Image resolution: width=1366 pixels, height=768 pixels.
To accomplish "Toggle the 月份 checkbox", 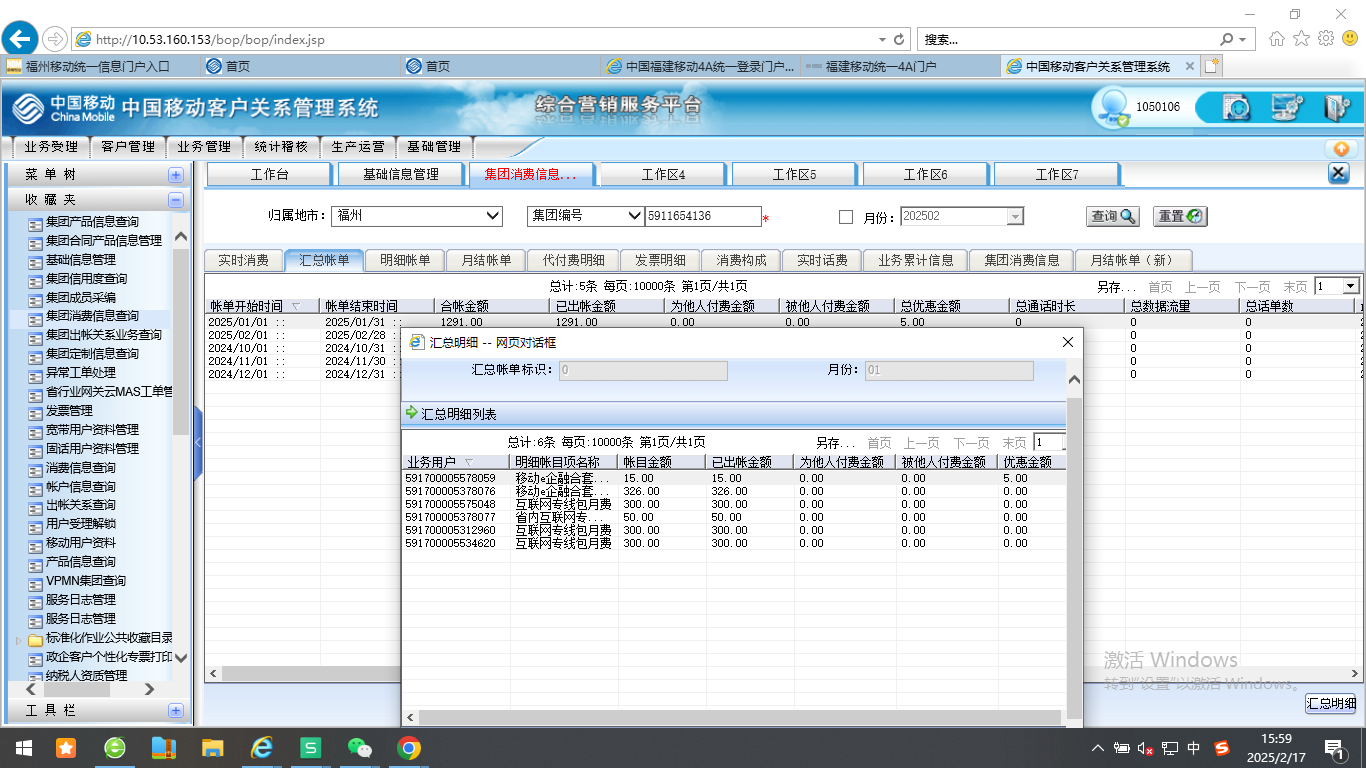I will click(x=846, y=217).
